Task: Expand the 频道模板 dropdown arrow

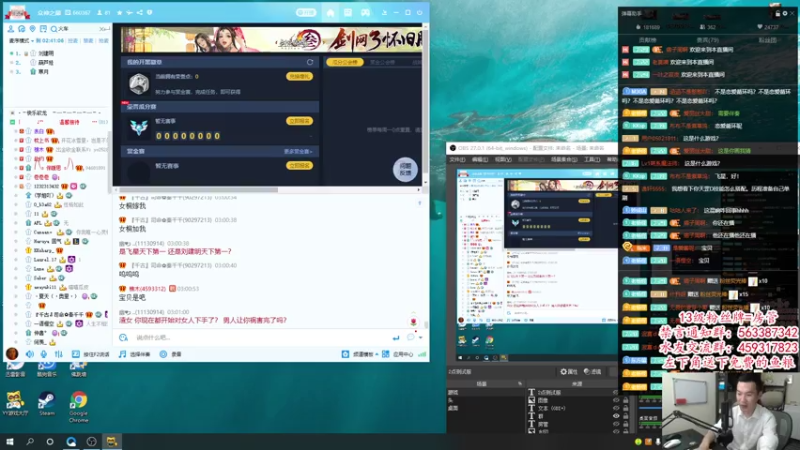Action: 377,354
